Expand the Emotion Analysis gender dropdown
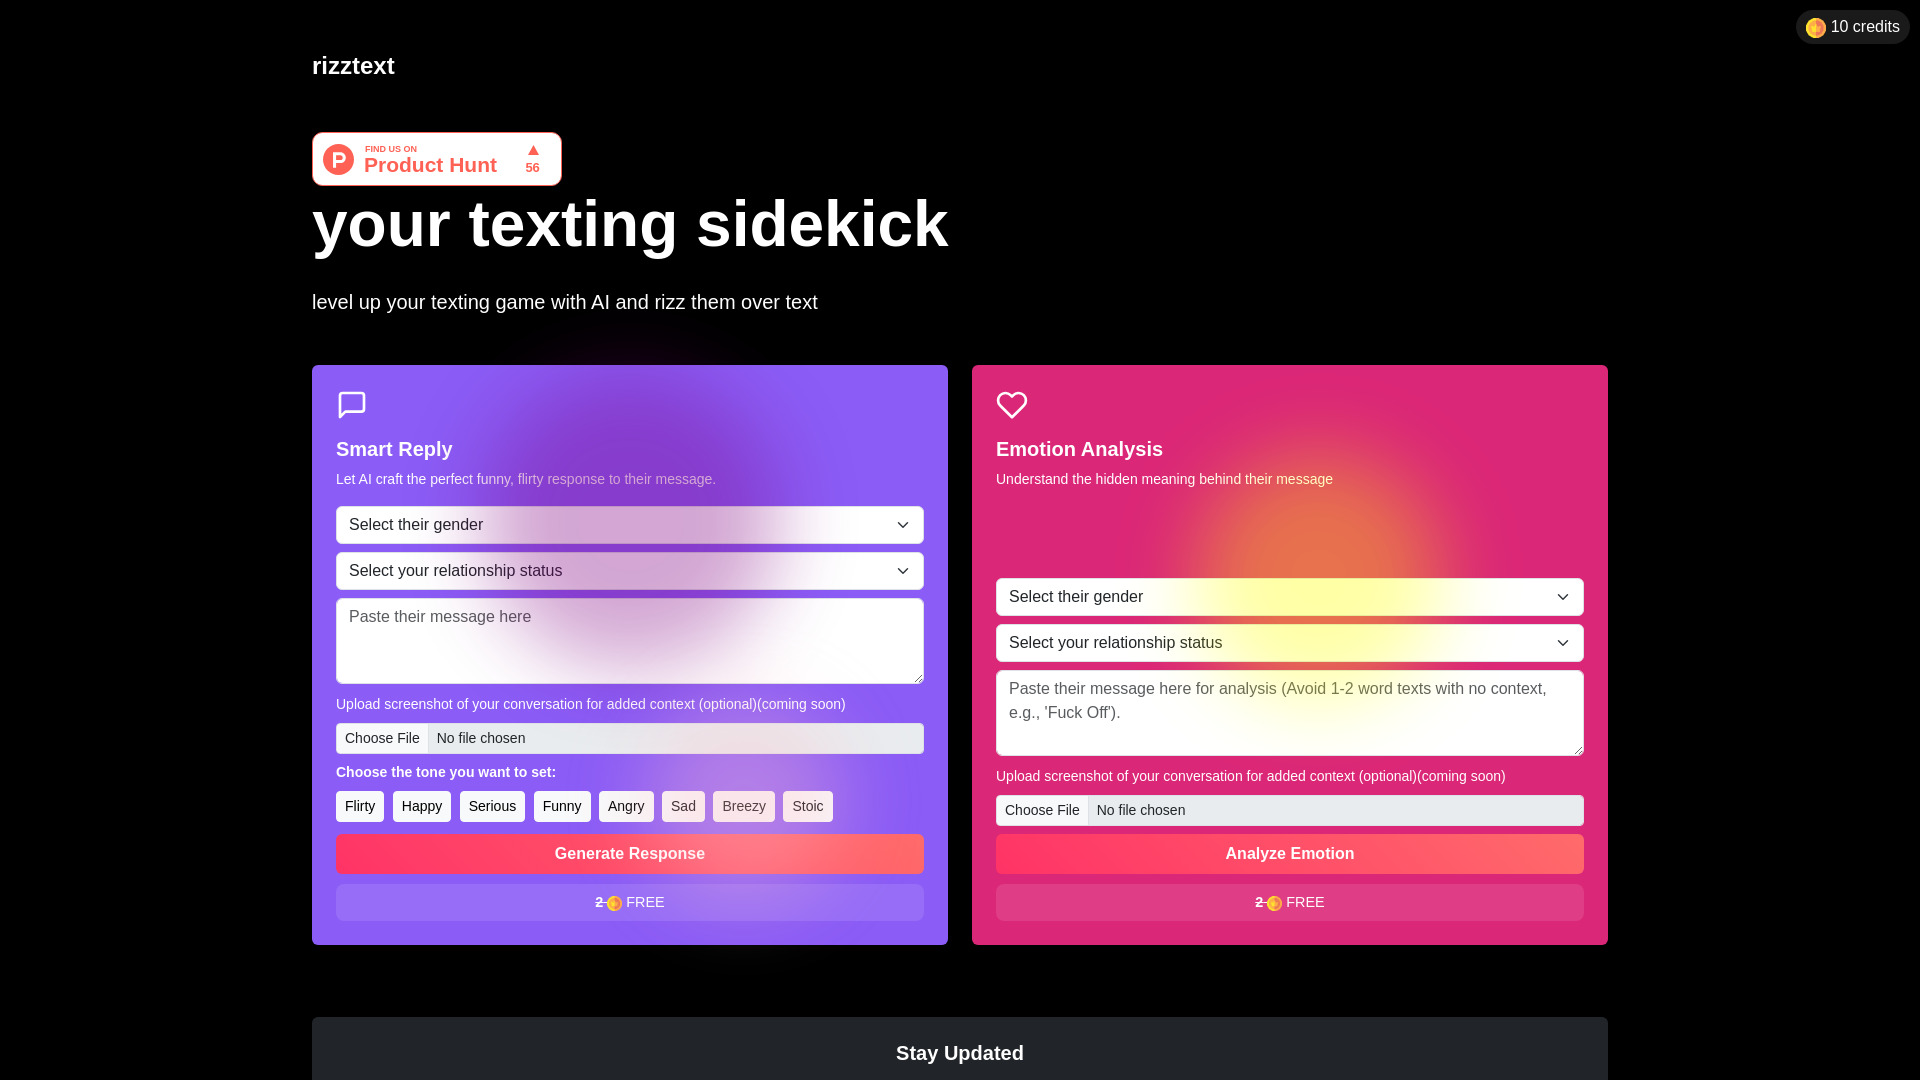The height and width of the screenshot is (1080, 1920). coord(1290,596)
